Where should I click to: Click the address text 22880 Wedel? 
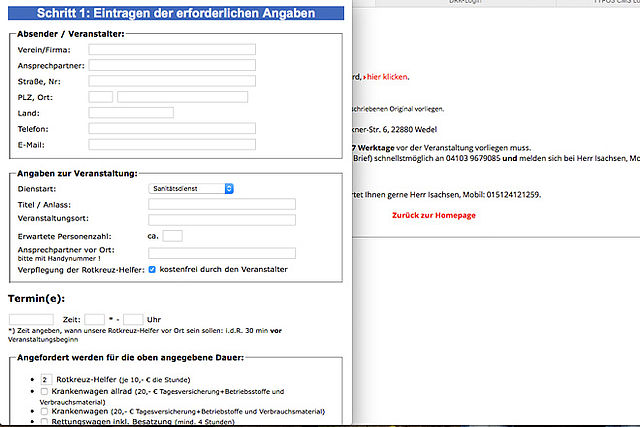pyautogui.click(x=413, y=129)
